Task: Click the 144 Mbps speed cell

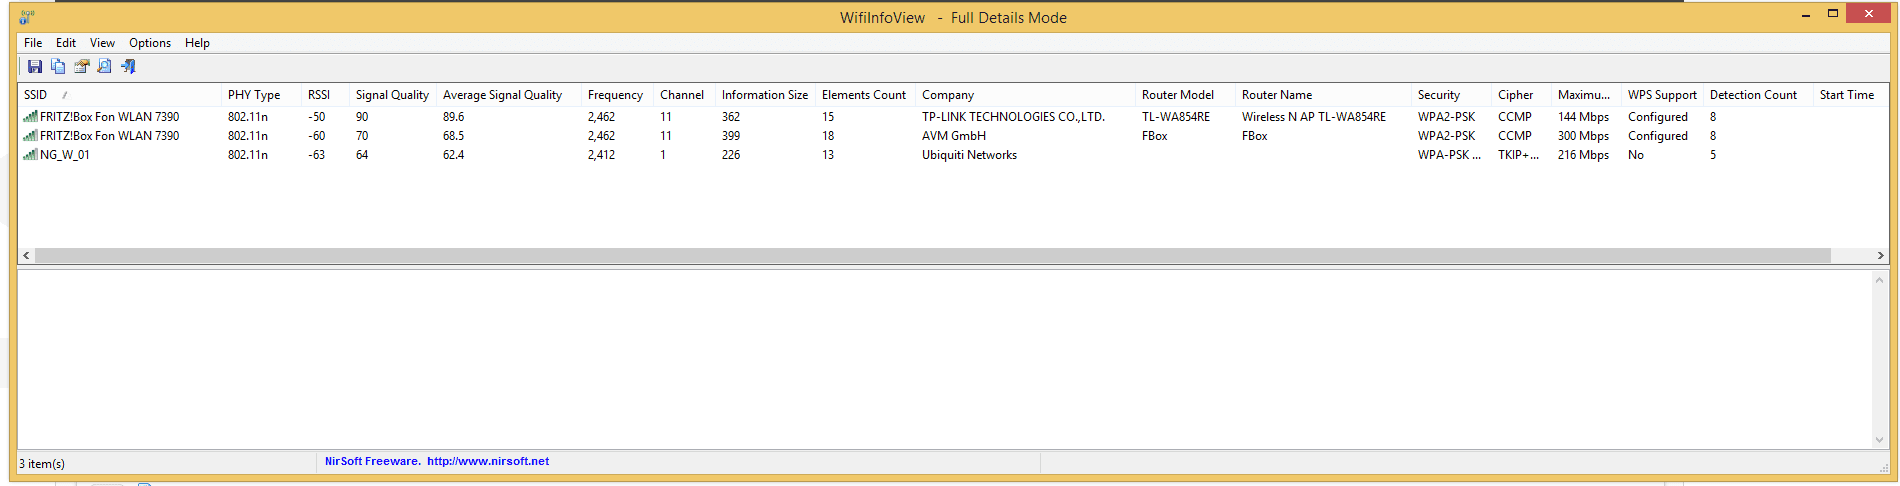Action: coord(1583,117)
